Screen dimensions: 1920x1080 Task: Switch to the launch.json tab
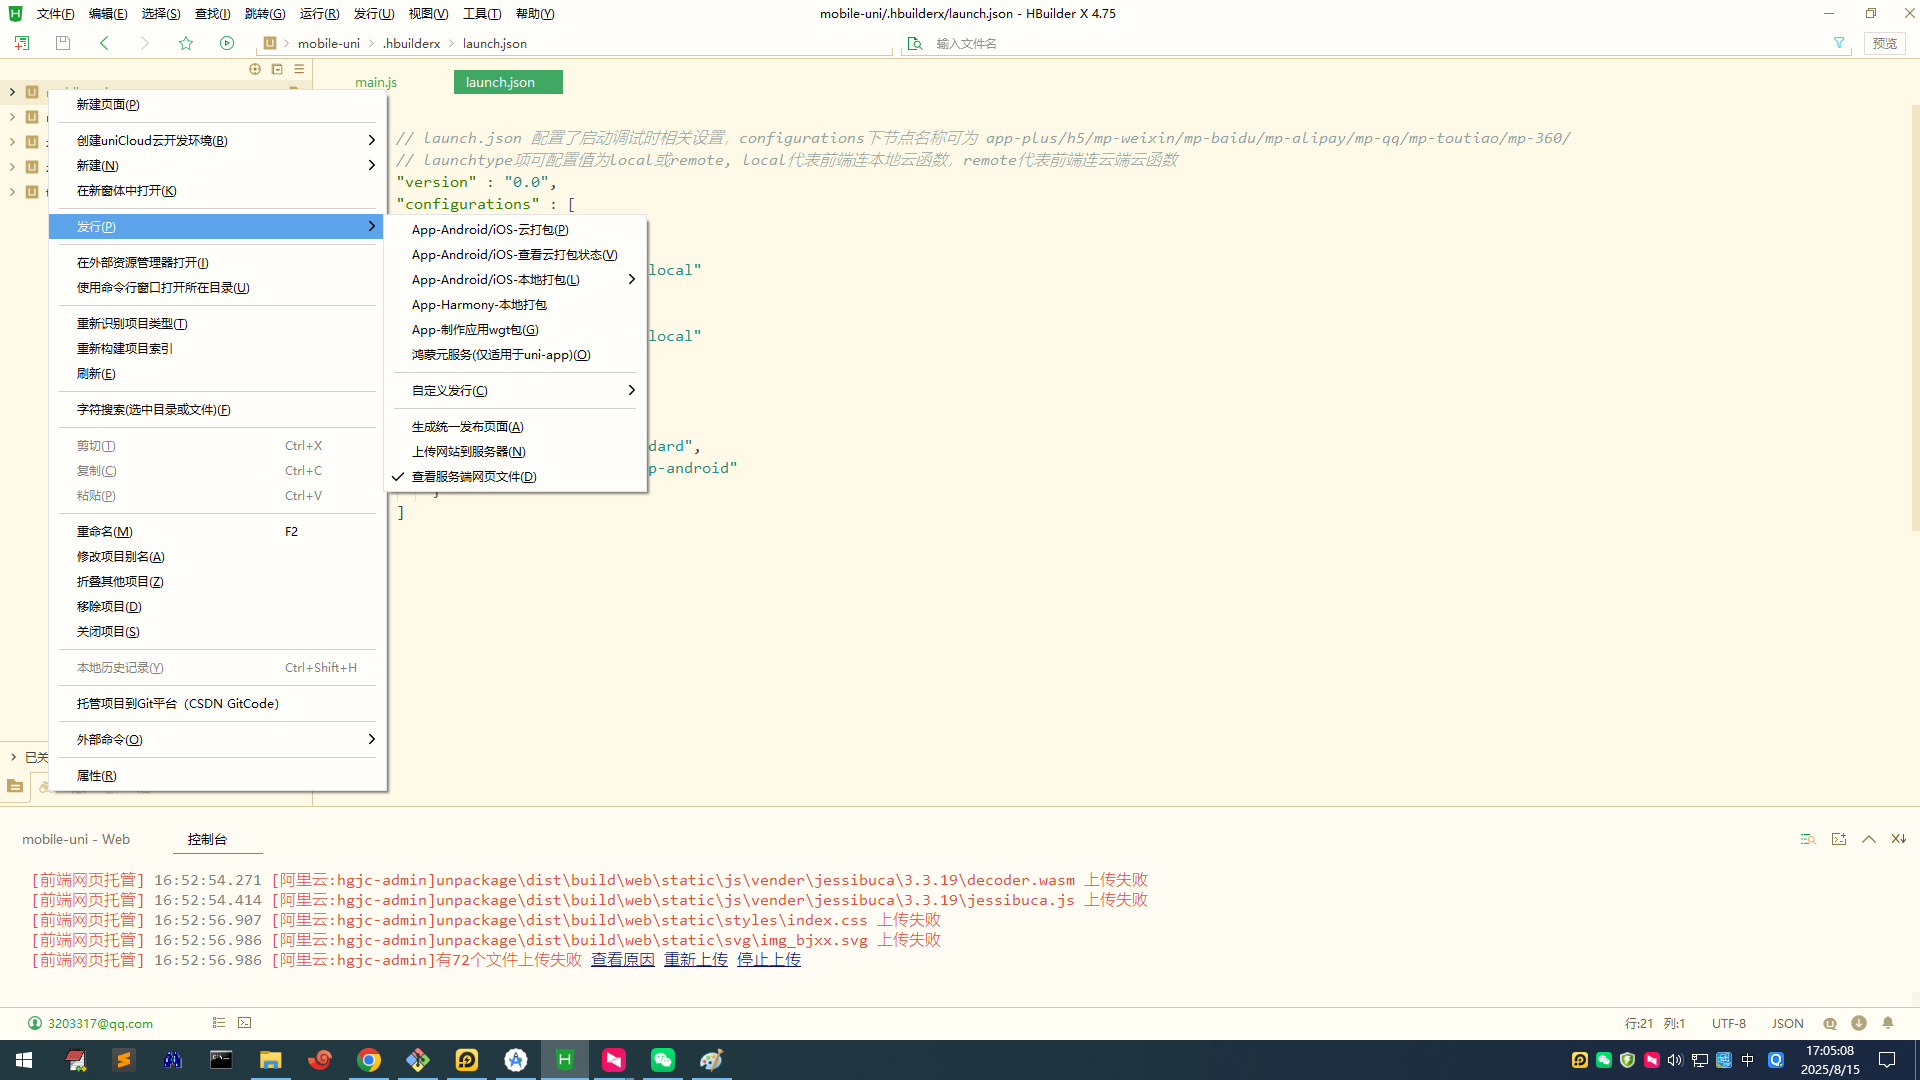508,82
